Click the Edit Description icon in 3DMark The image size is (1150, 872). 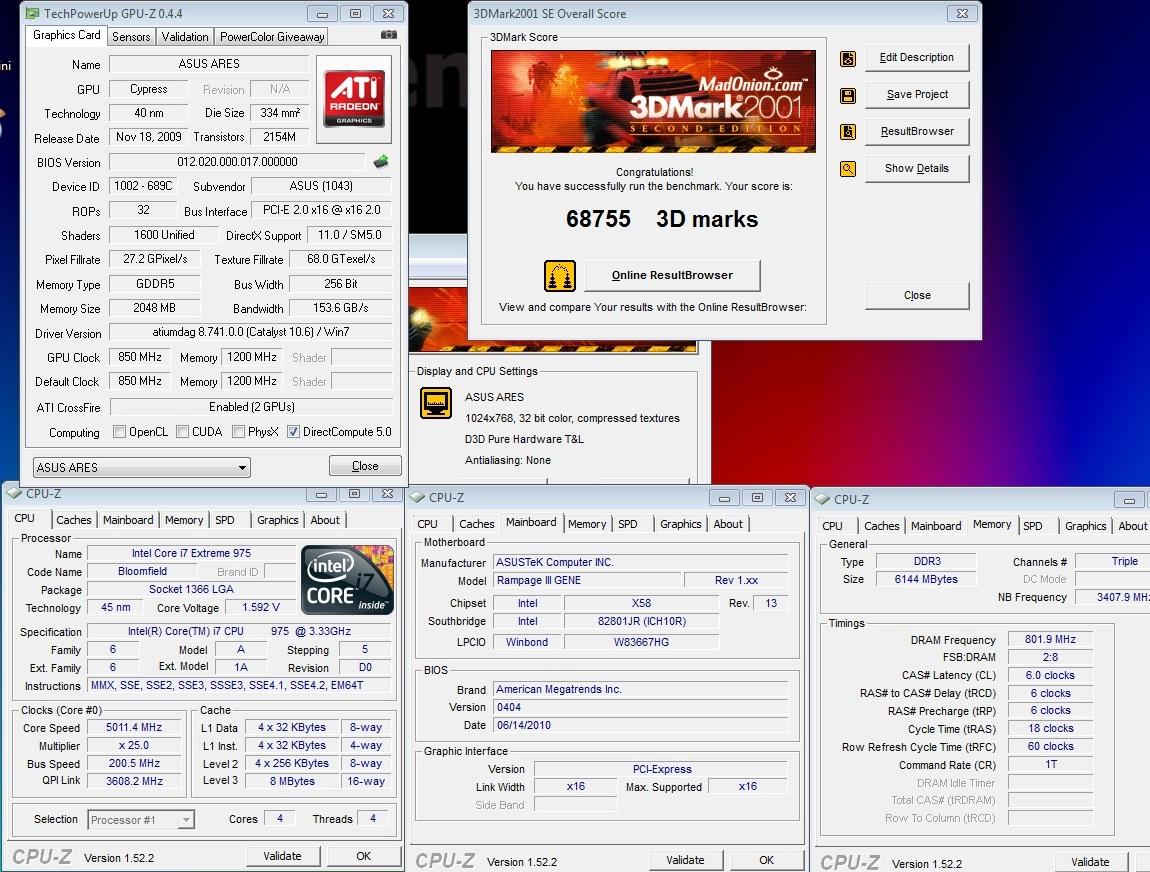848,59
